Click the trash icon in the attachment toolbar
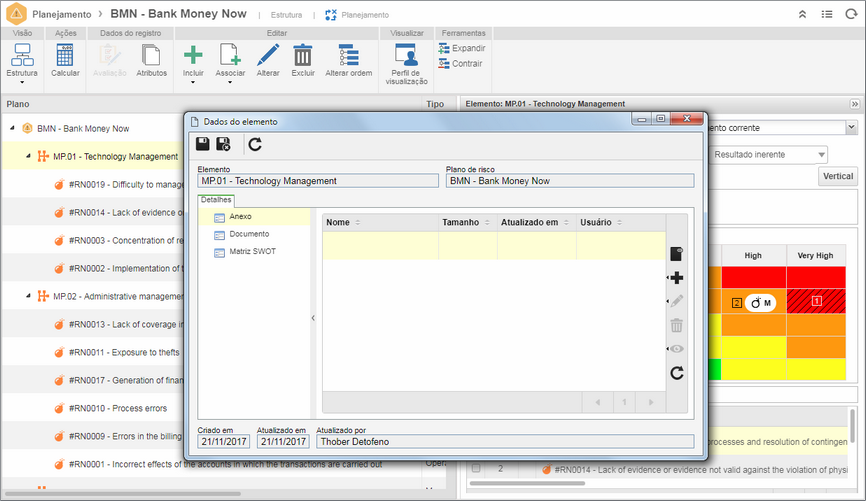The height and width of the screenshot is (501, 866). (x=677, y=325)
